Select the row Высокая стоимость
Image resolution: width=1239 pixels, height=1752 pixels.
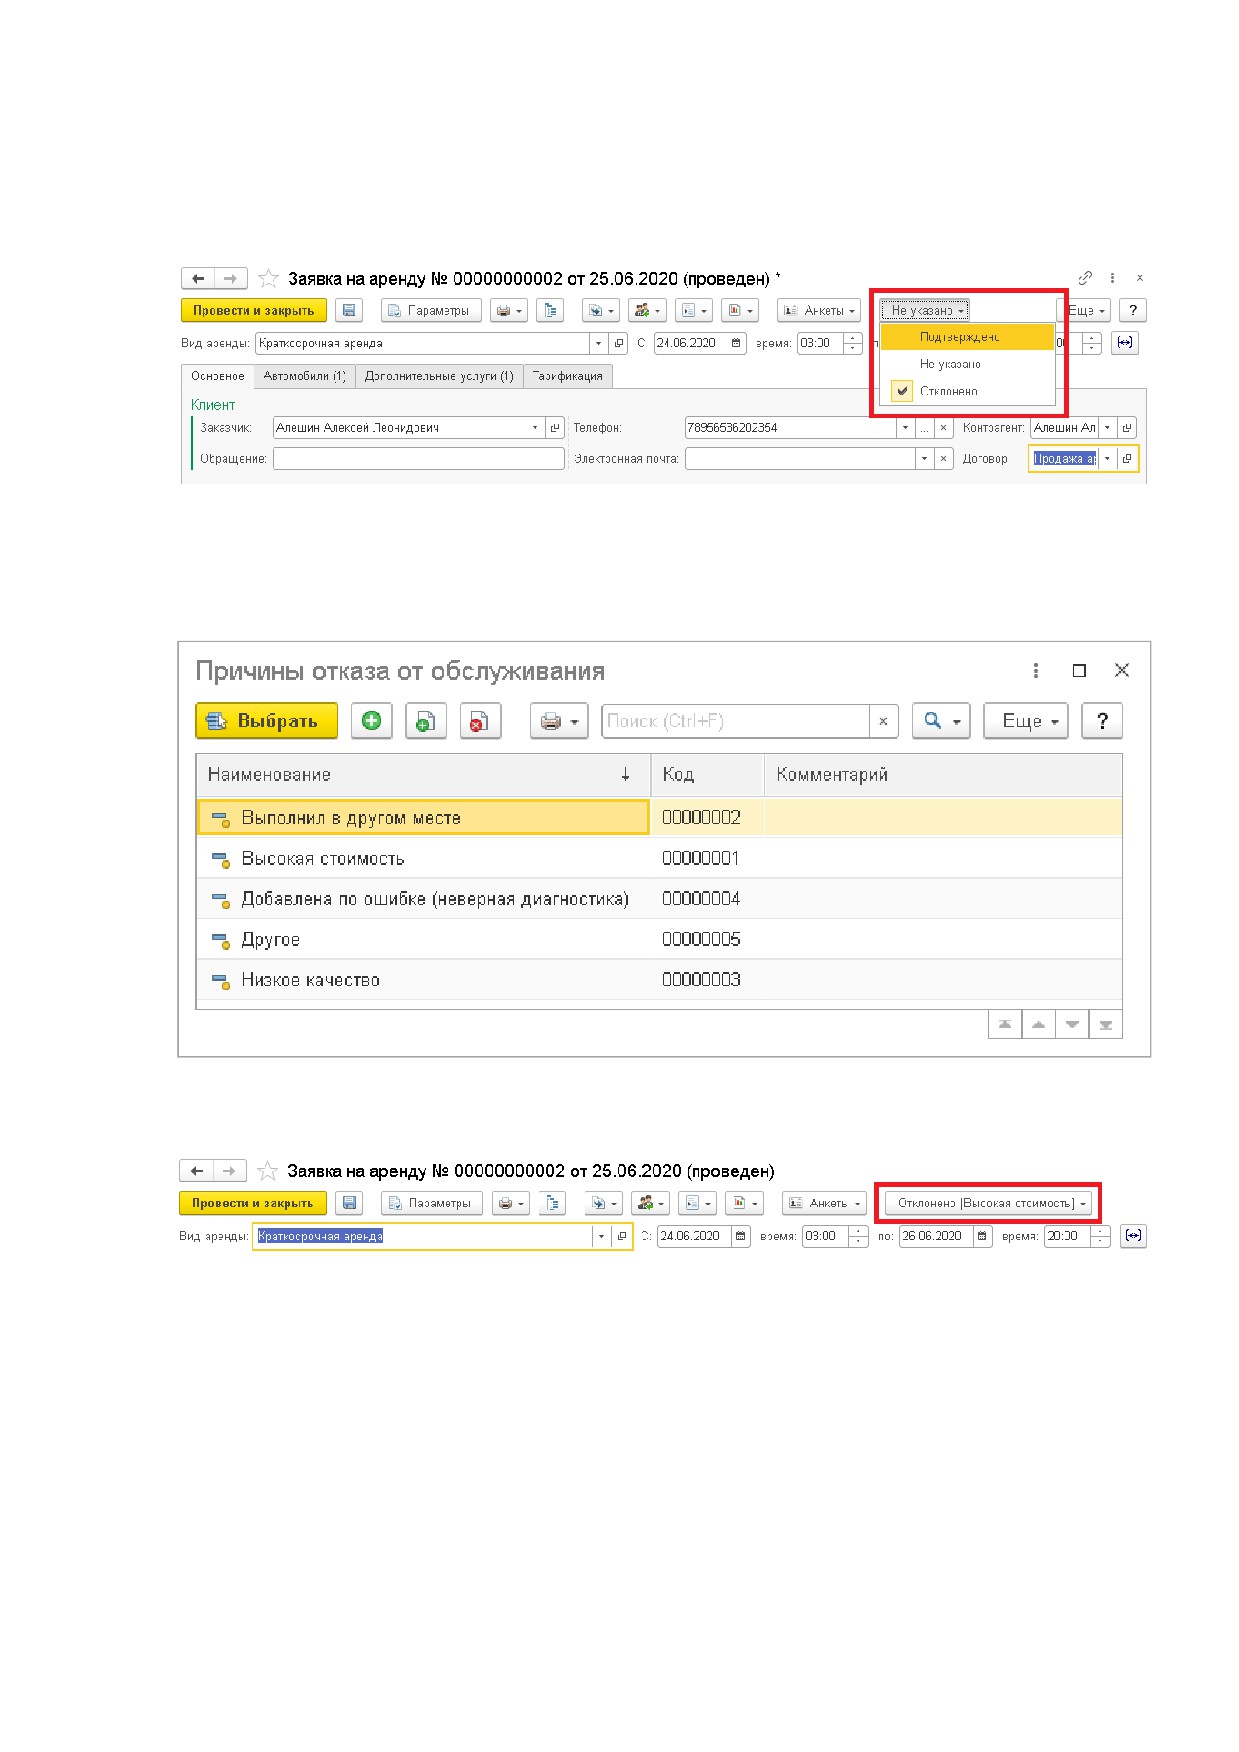(659, 858)
